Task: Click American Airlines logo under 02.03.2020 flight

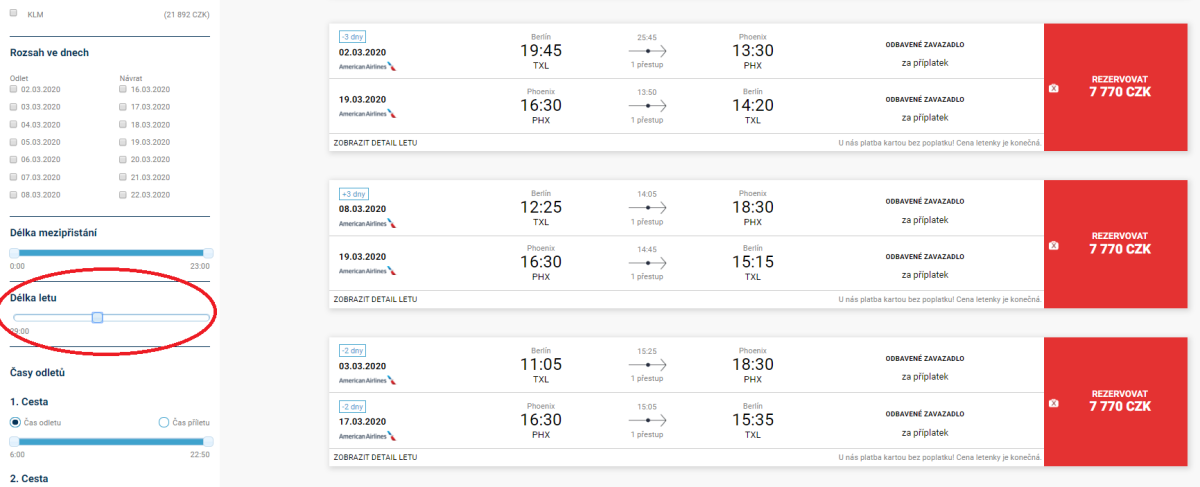Action: (368, 67)
